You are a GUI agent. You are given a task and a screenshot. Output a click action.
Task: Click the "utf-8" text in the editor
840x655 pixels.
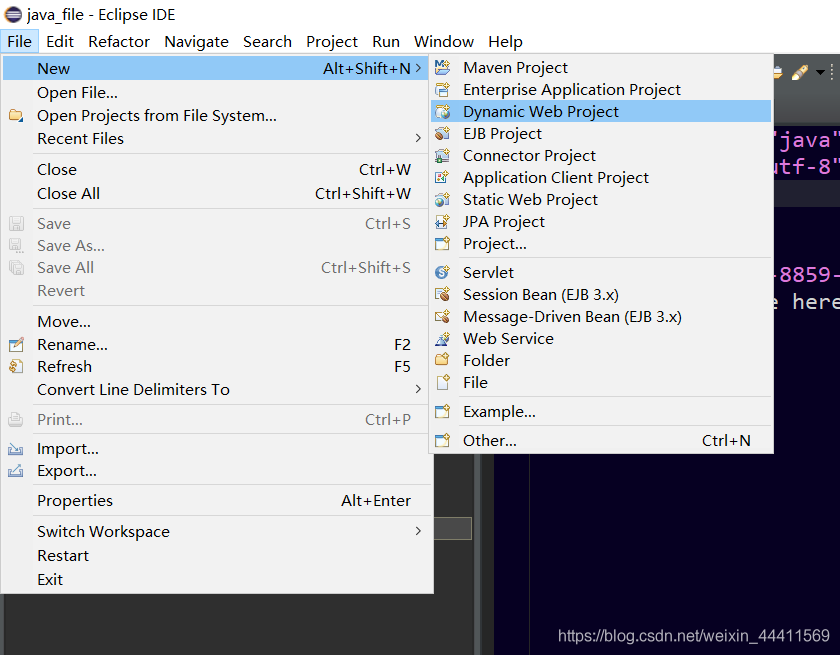807,167
